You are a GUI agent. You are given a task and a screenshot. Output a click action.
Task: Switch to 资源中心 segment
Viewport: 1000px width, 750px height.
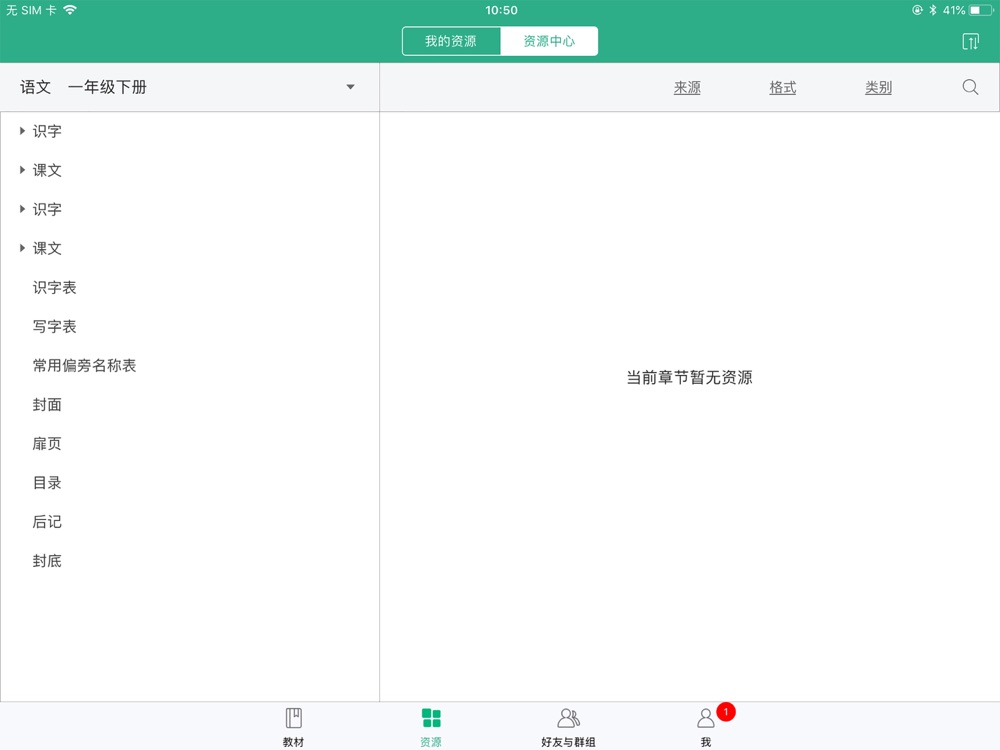tap(549, 41)
